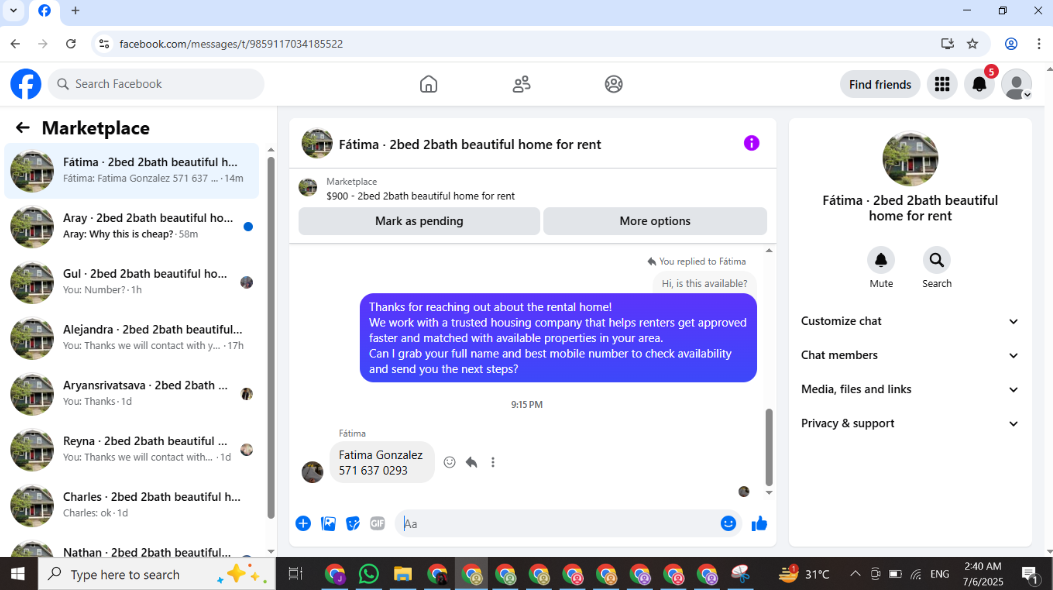
Task: Open Task View on taskbar
Action: click(x=295, y=574)
